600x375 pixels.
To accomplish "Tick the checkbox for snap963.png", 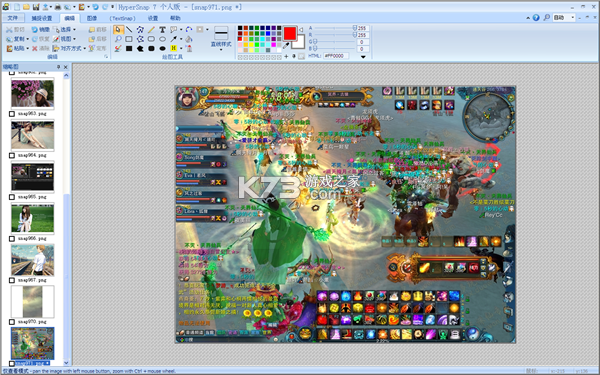I will [x=12, y=114].
